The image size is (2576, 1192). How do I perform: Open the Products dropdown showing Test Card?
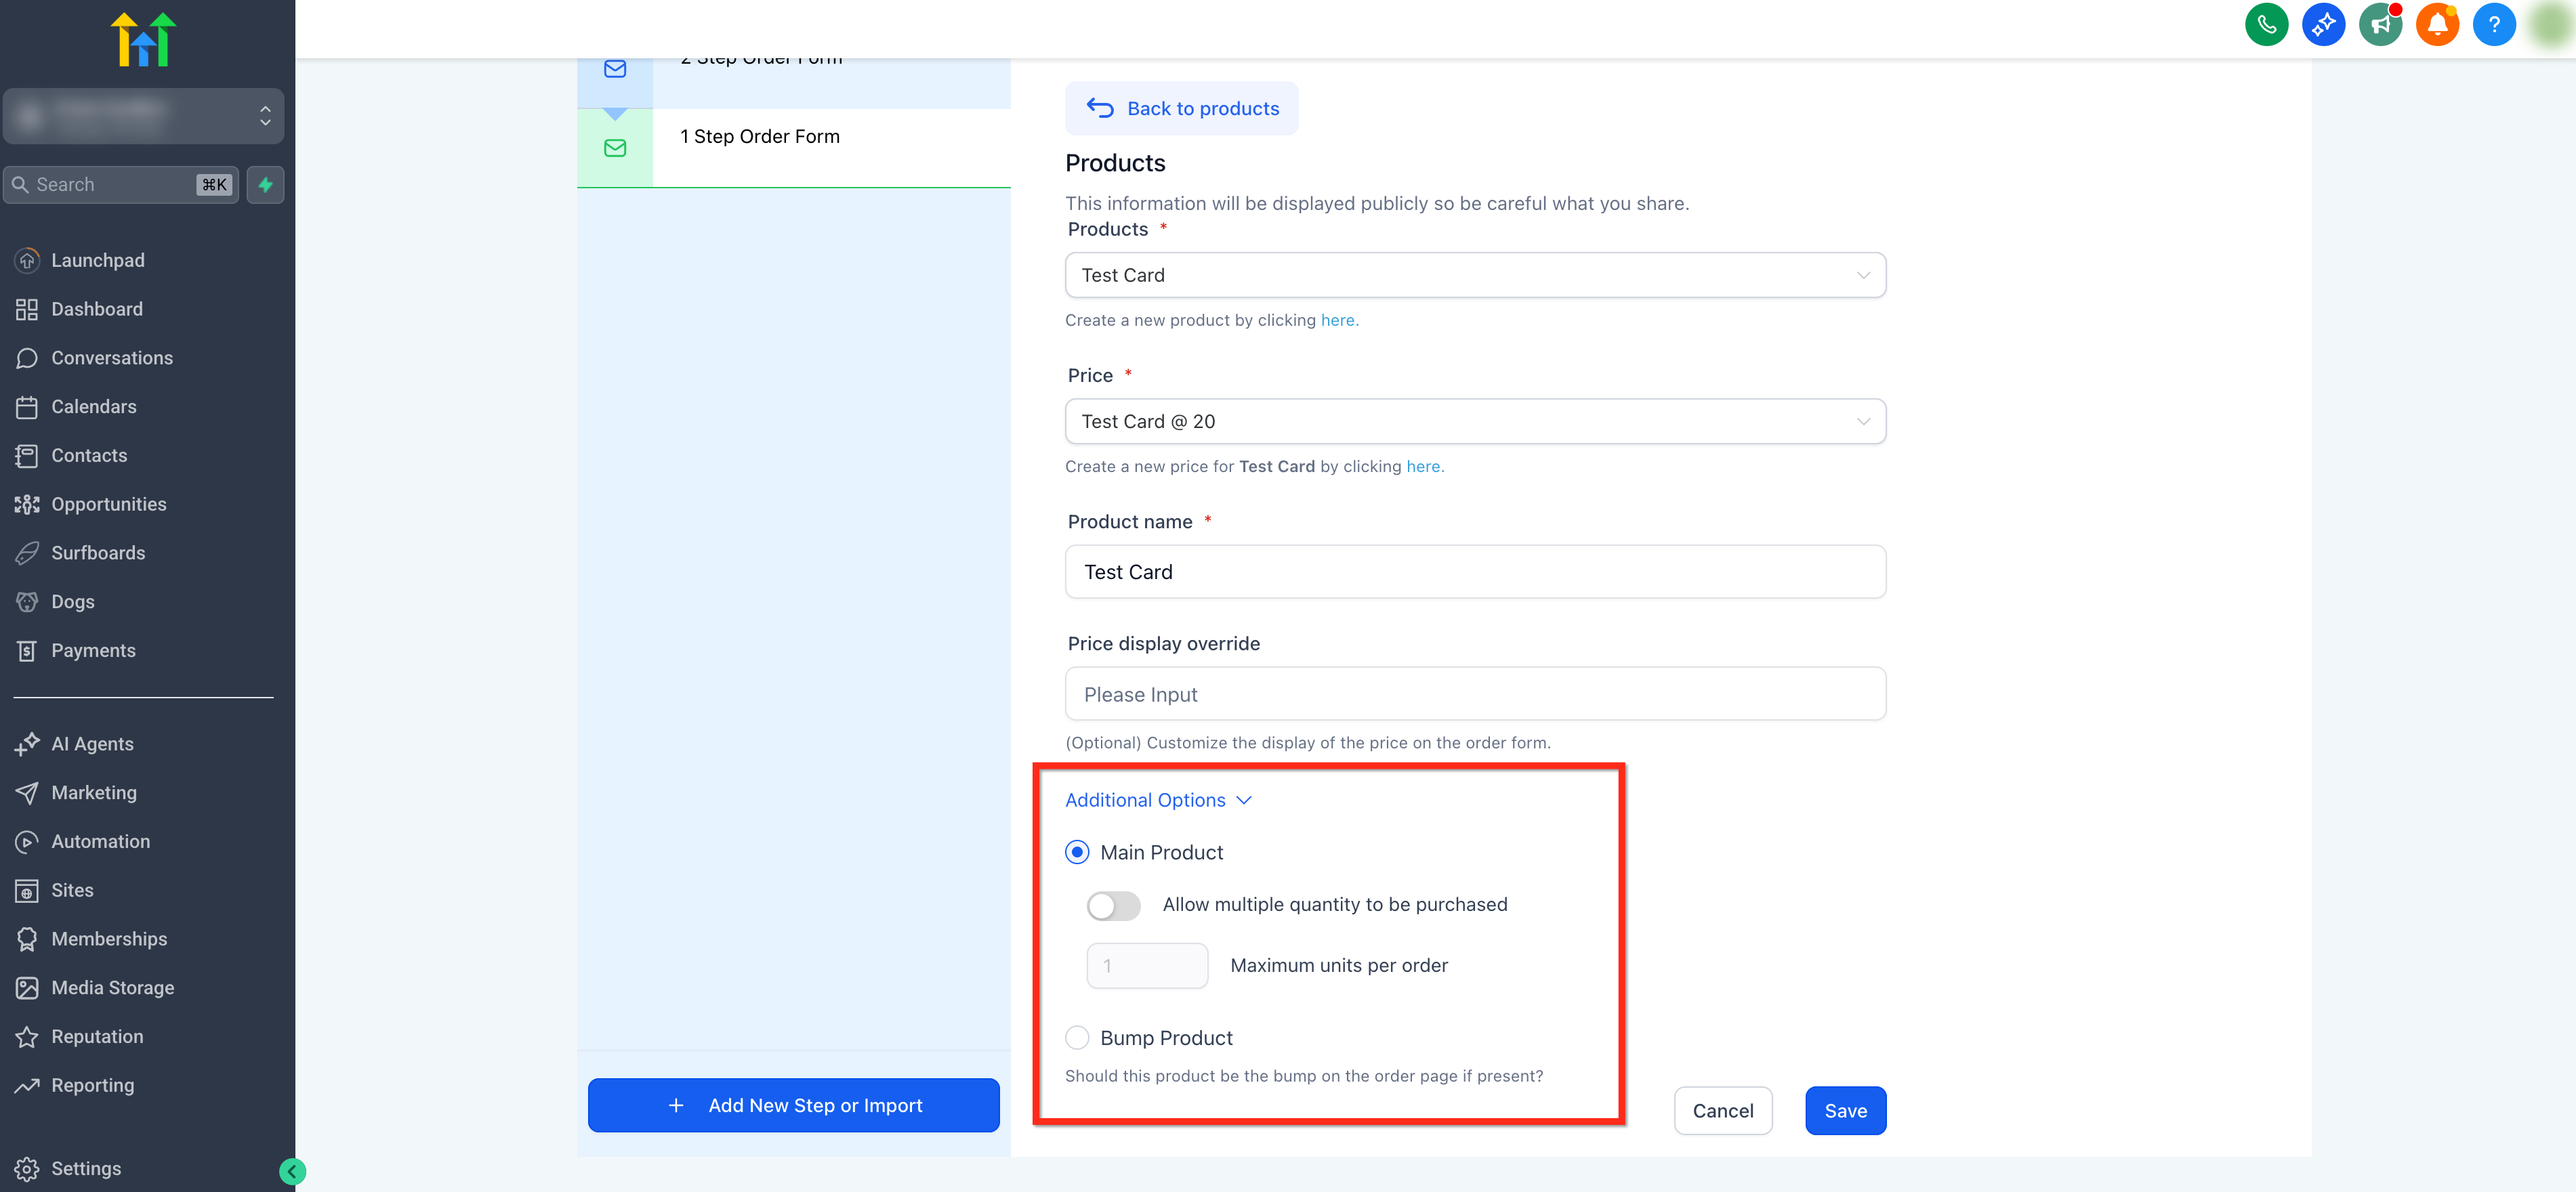pos(1475,275)
